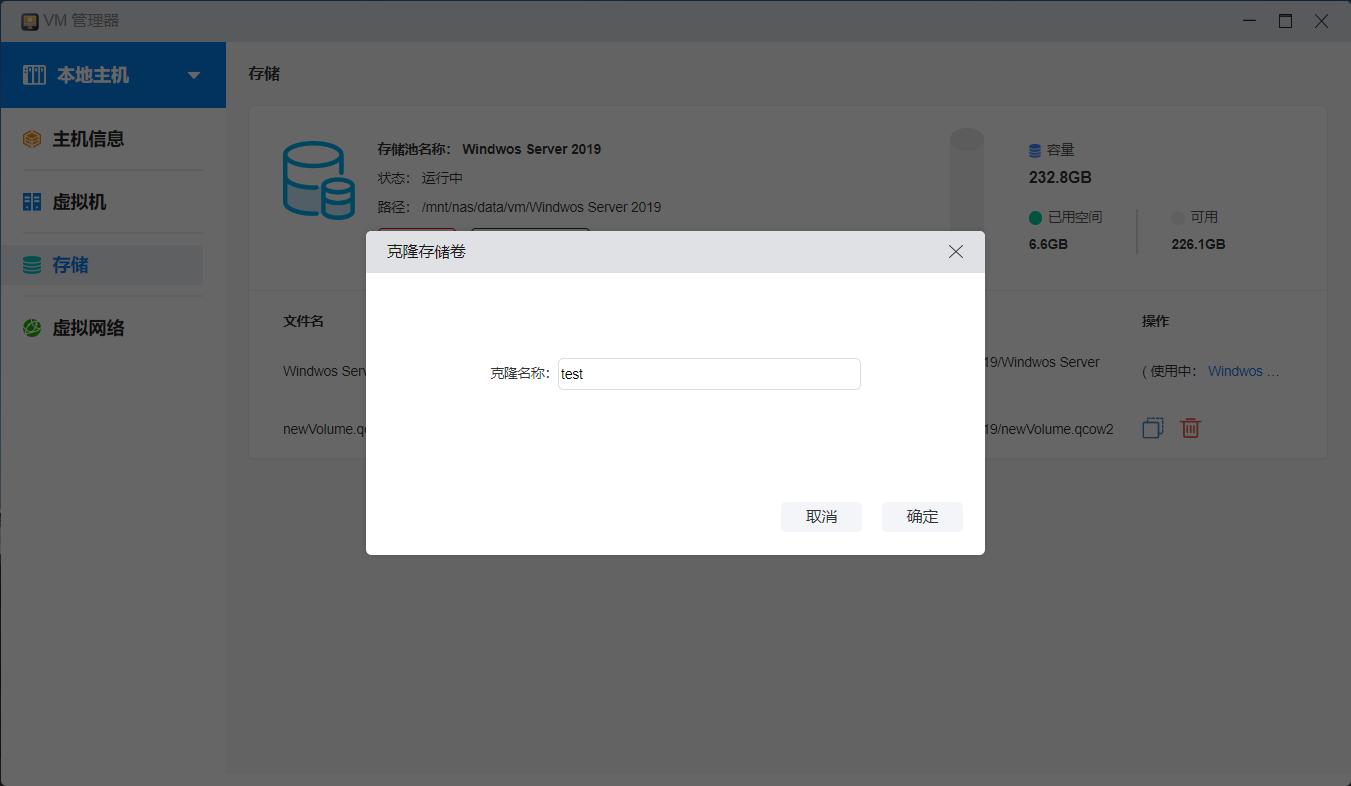Click the VM 管理器 app icon in title bar

tap(30, 21)
